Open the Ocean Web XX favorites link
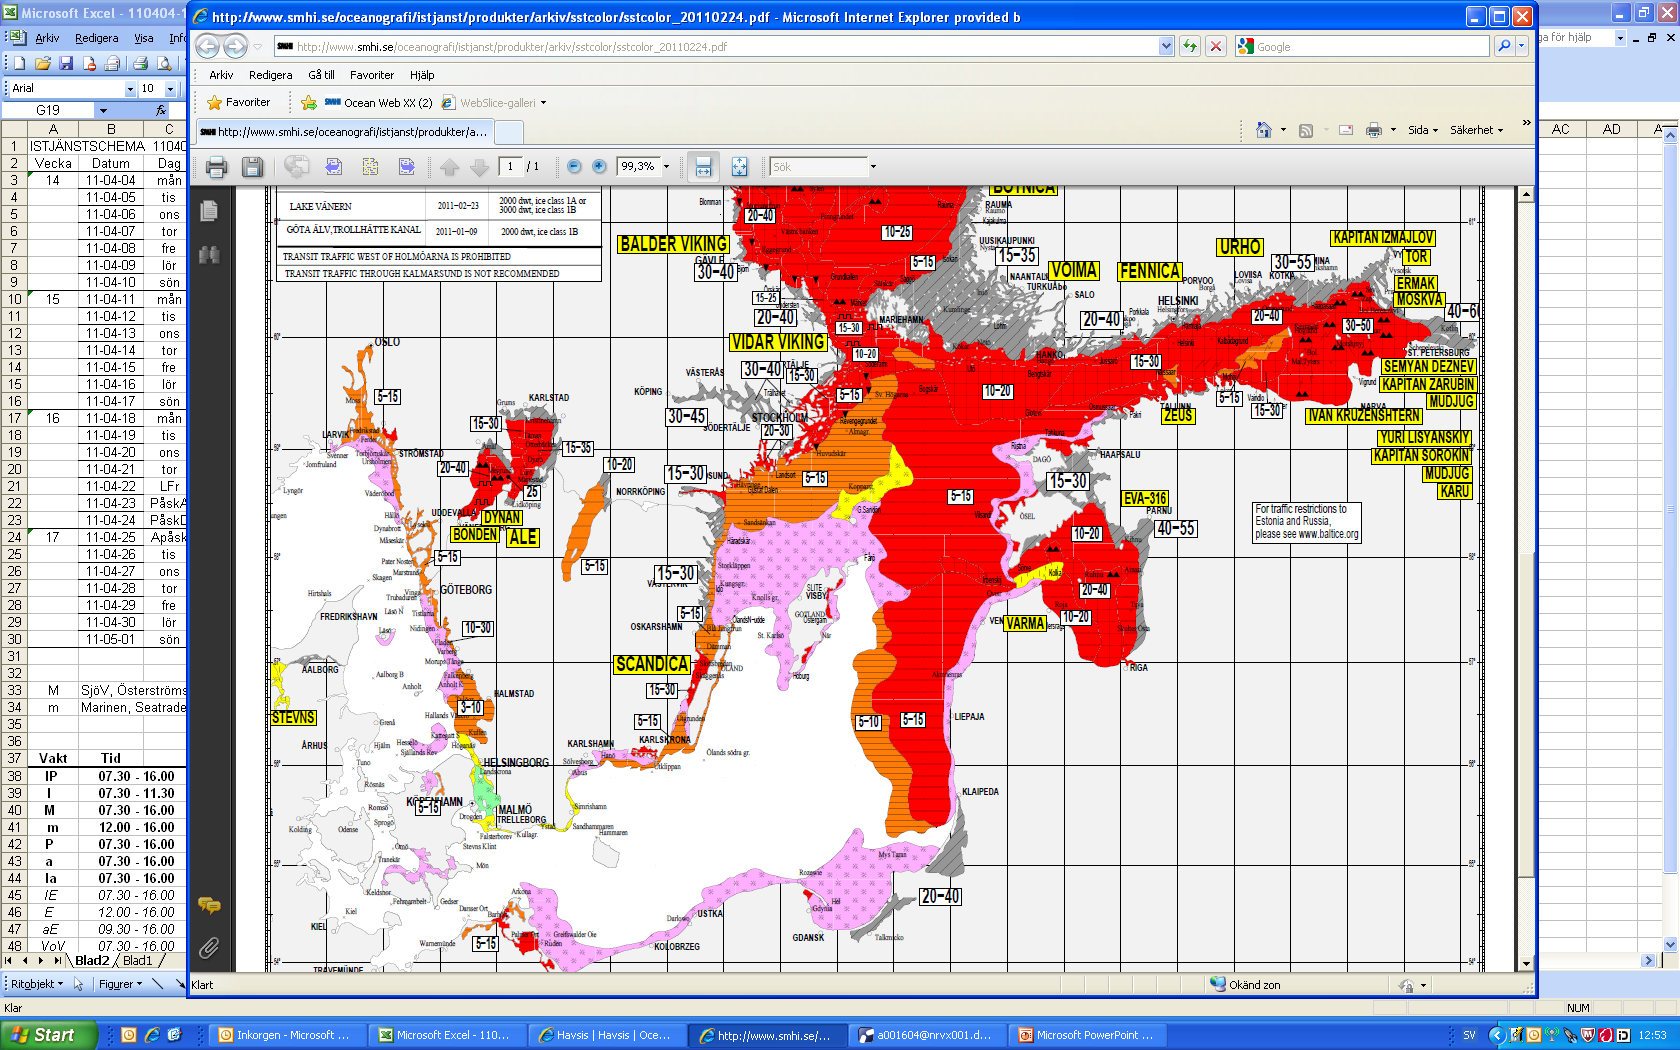 coord(378,102)
